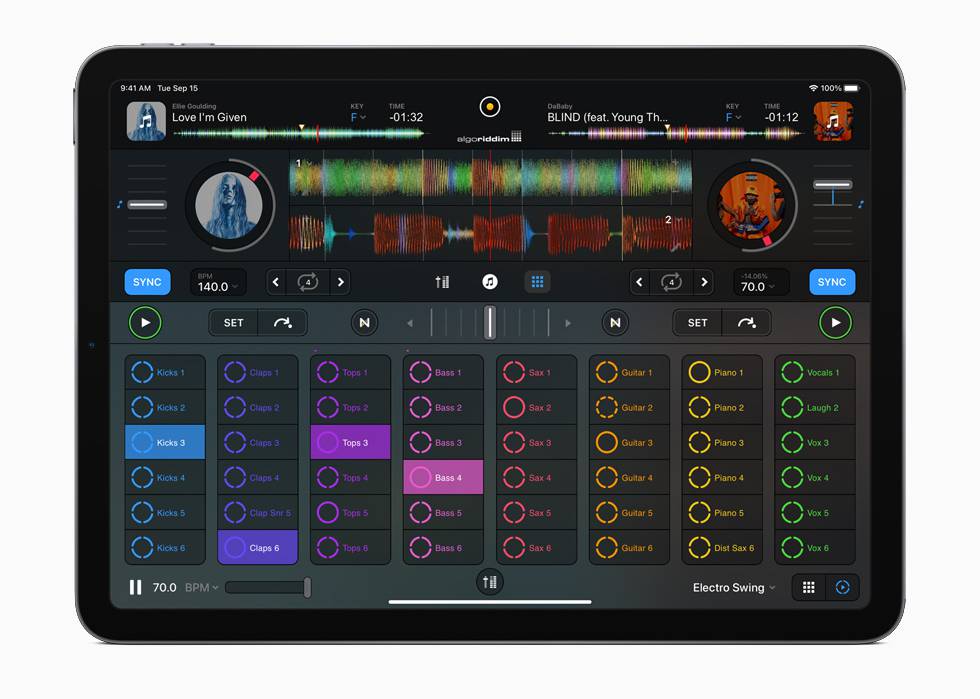Set a cue point on deck 2
Screen dimensions: 980x699
[697, 323]
